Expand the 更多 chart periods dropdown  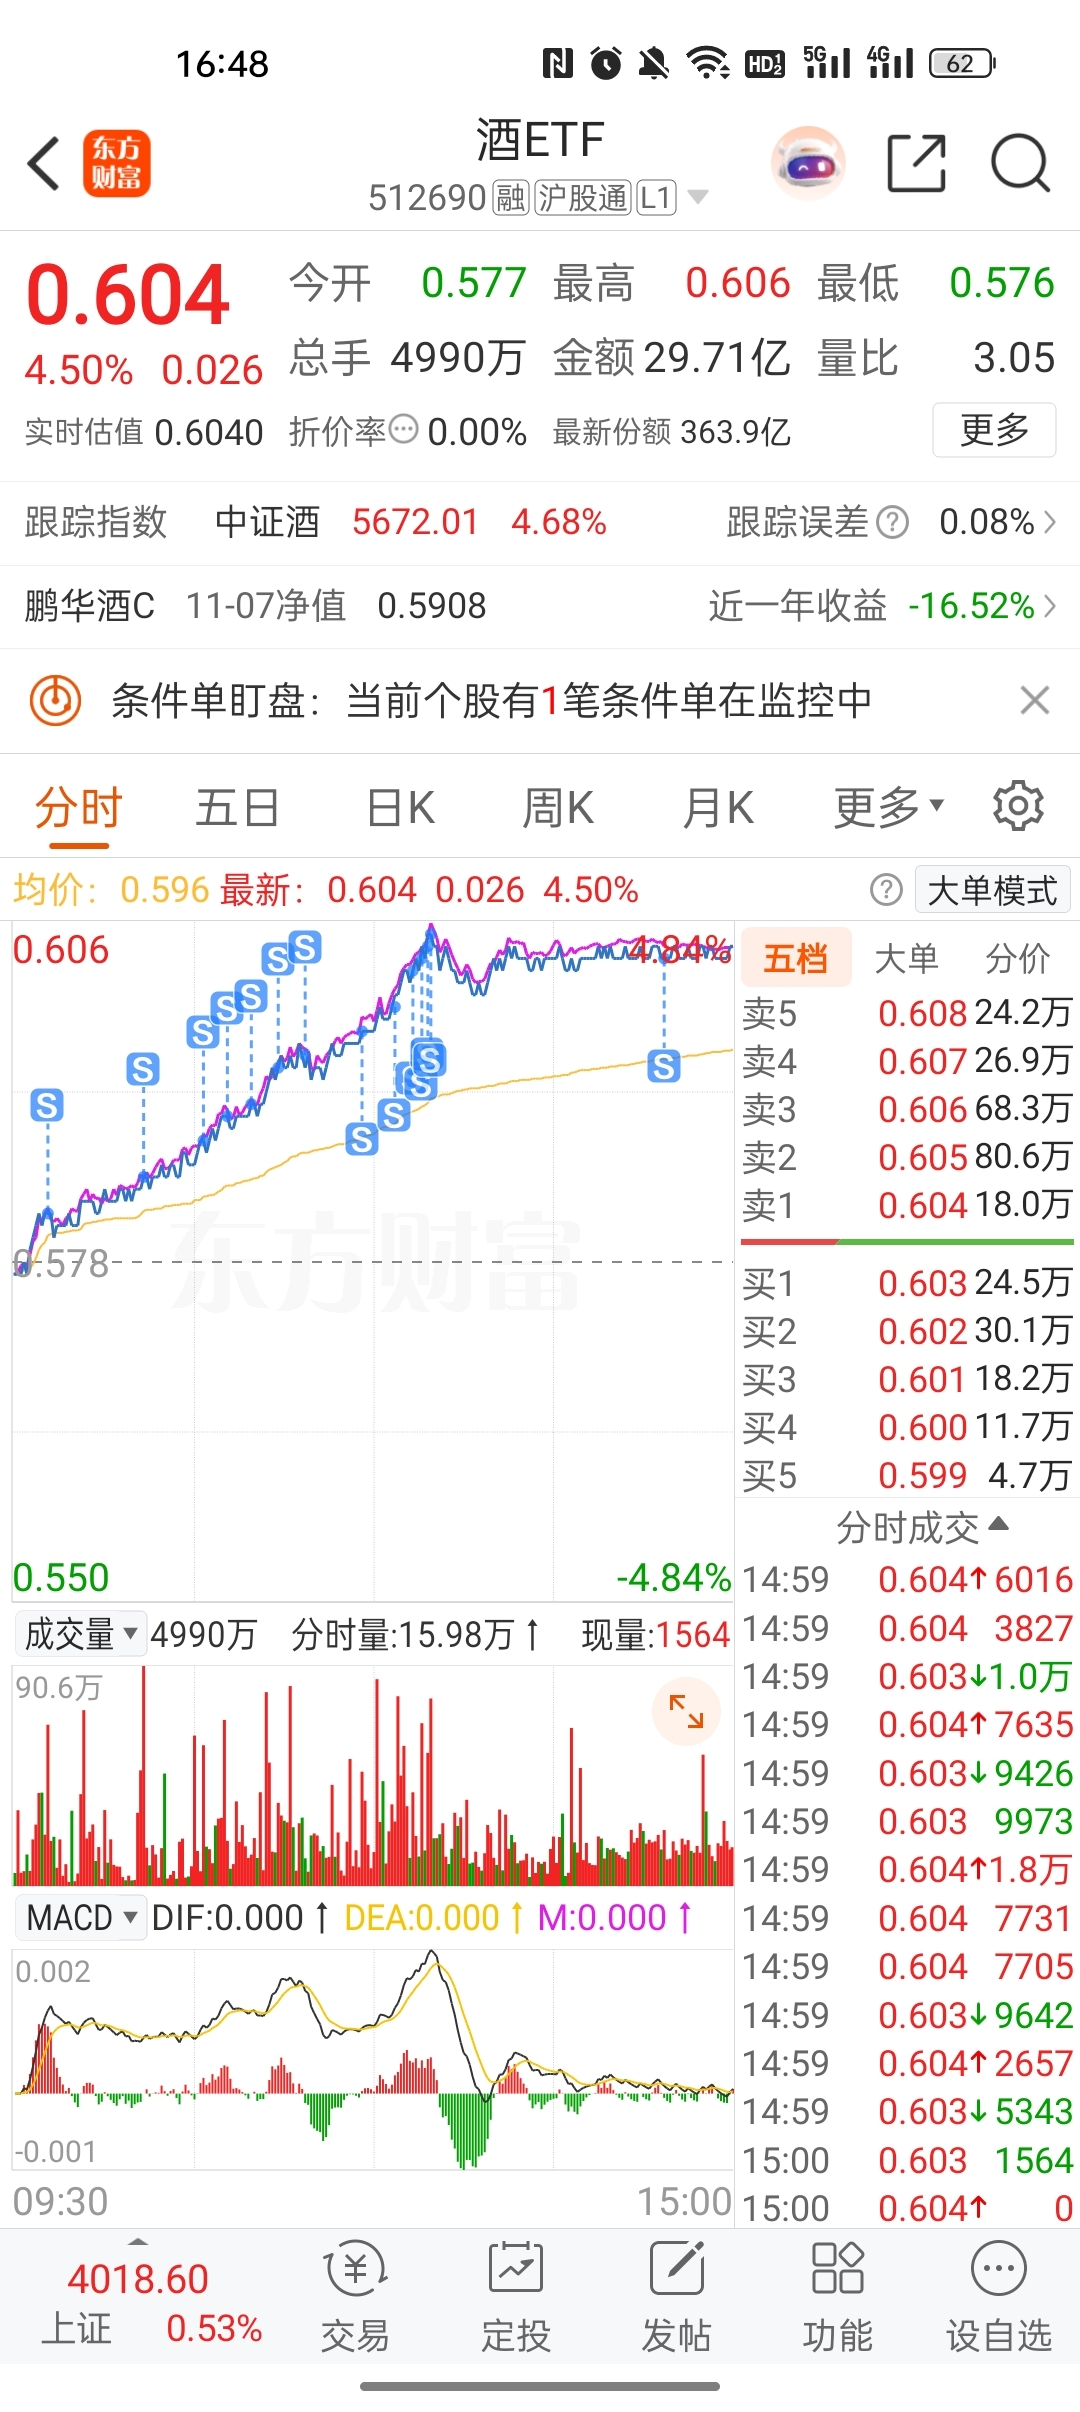[889, 808]
